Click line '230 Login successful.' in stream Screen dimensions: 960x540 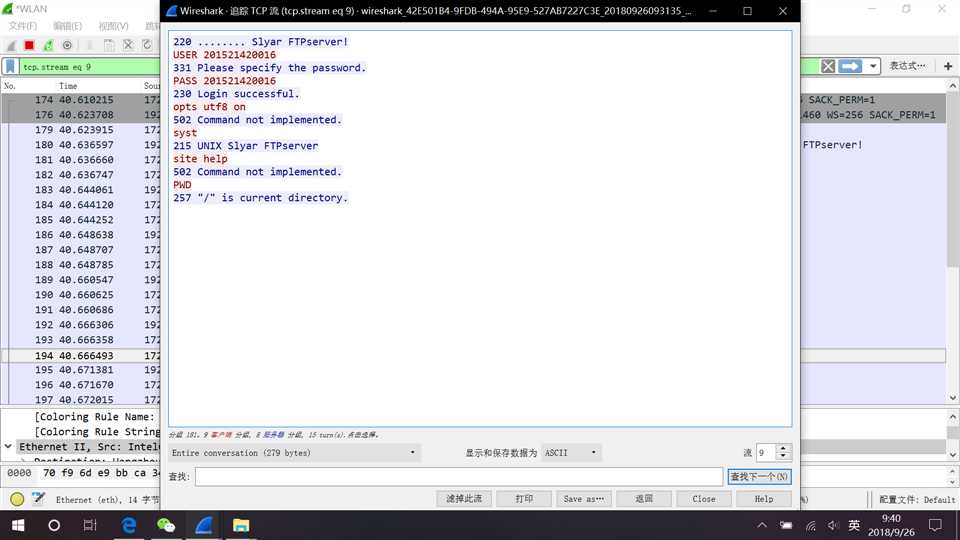(236, 94)
